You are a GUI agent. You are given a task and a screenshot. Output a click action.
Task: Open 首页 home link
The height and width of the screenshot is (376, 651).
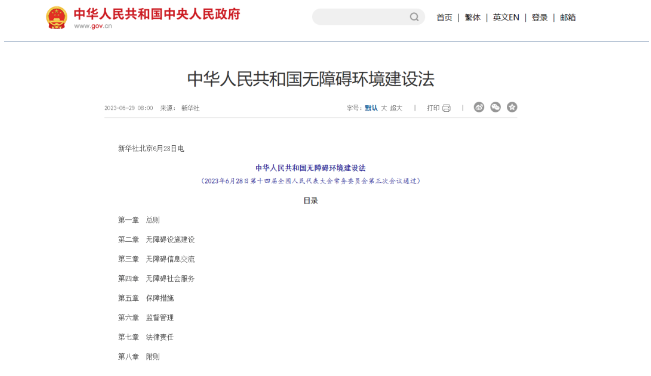[444, 17]
